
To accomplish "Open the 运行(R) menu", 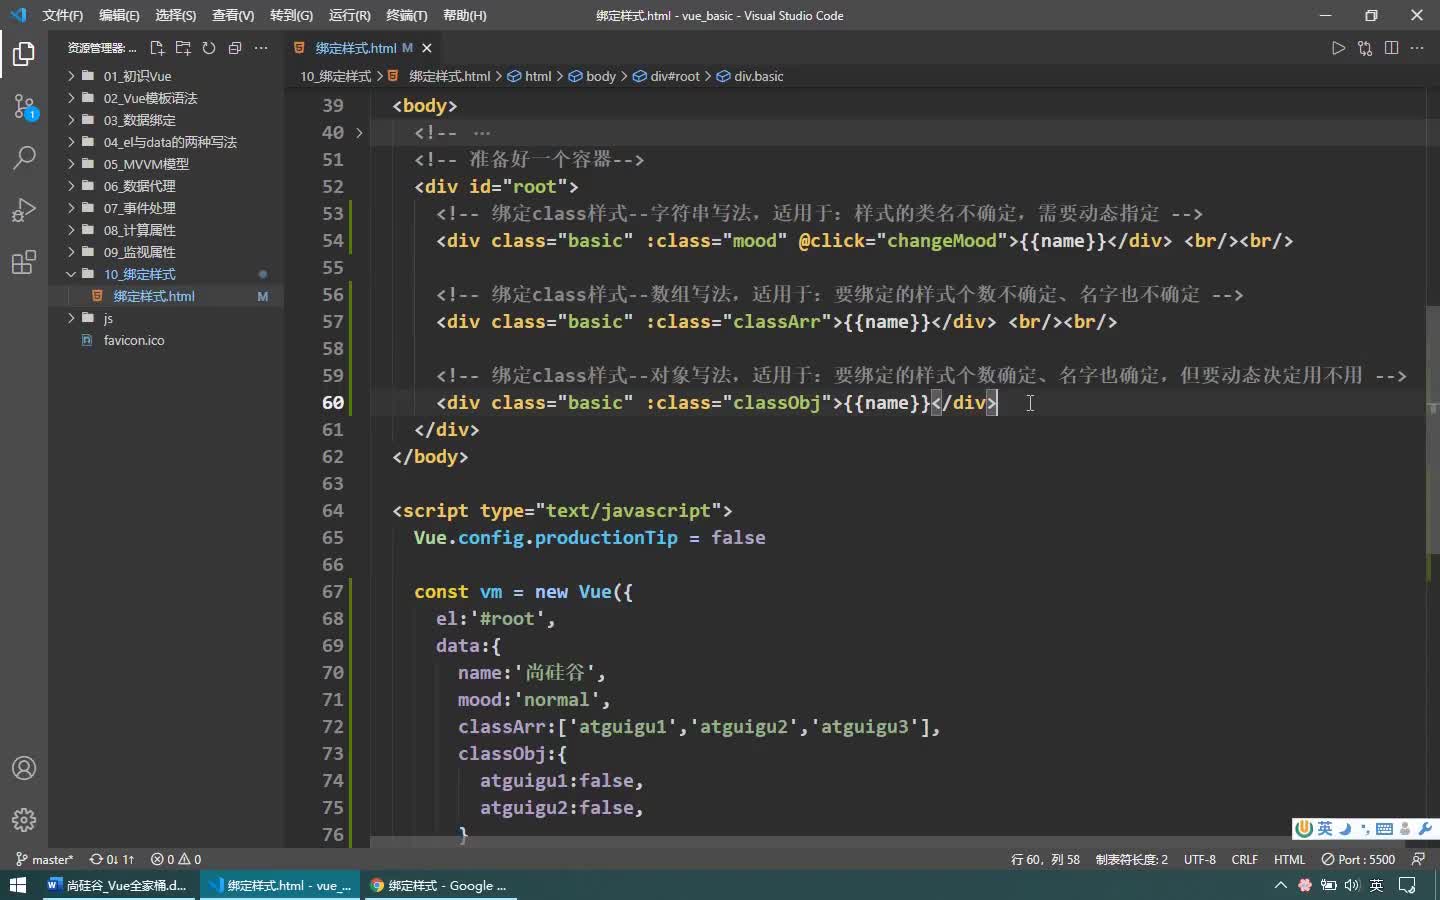I will (x=349, y=15).
